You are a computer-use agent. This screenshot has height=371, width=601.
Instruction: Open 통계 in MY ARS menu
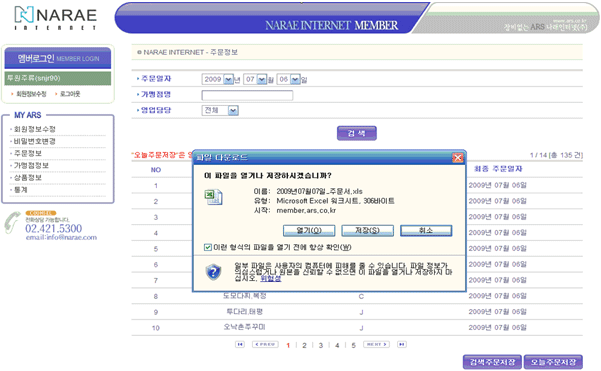coord(21,190)
